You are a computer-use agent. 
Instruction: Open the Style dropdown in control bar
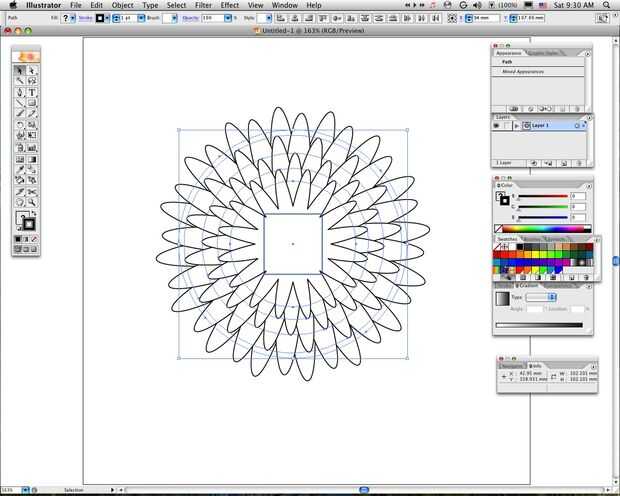point(269,18)
